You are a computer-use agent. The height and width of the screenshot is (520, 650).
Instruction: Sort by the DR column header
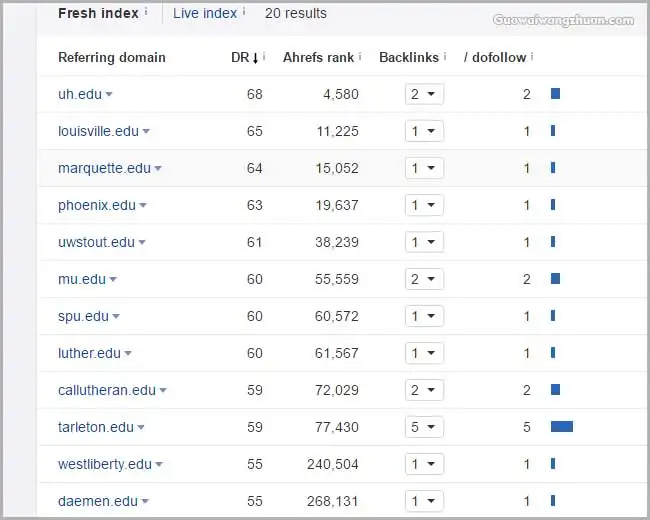[245, 57]
